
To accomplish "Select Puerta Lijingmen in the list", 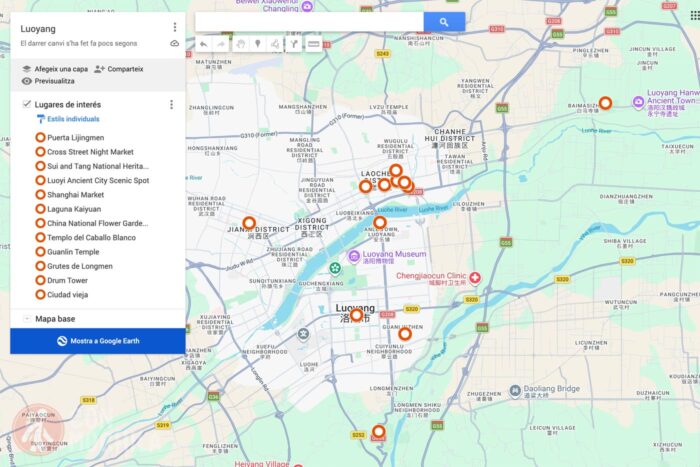I will [x=75, y=138].
